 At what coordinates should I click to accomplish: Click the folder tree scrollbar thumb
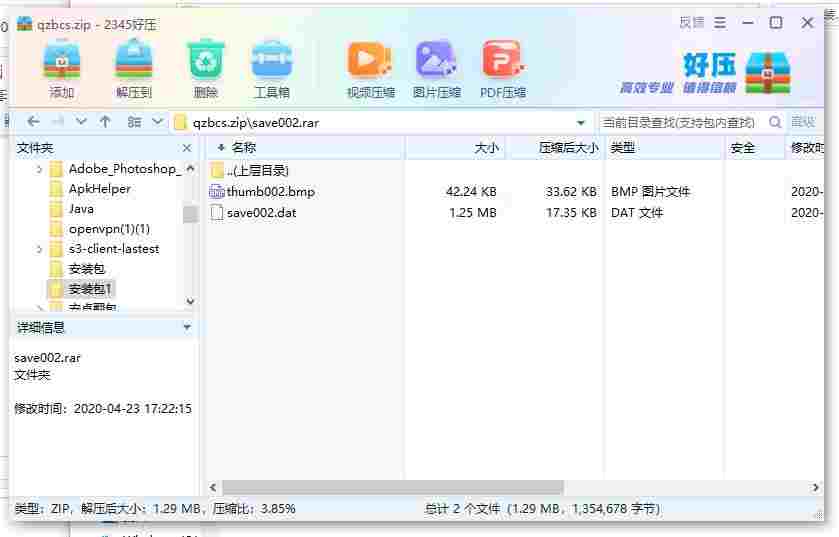pyautogui.click(x=190, y=214)
